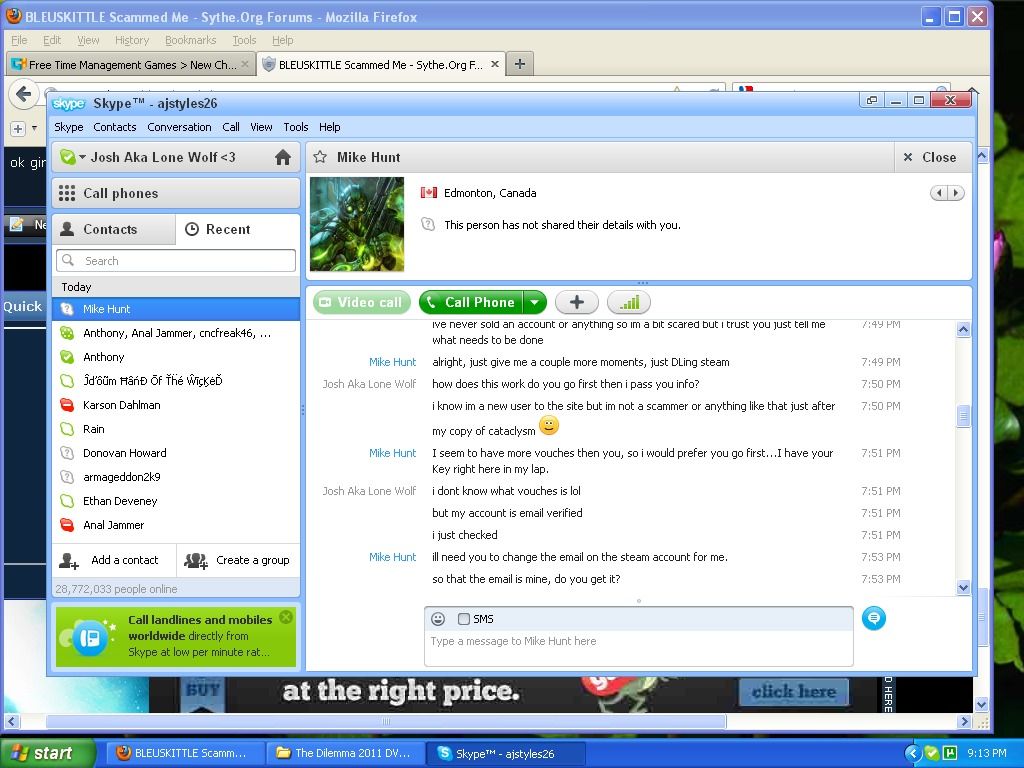Open the Tools menu in Skype
Screen dimensions: 1024x768
click(295, 127)
